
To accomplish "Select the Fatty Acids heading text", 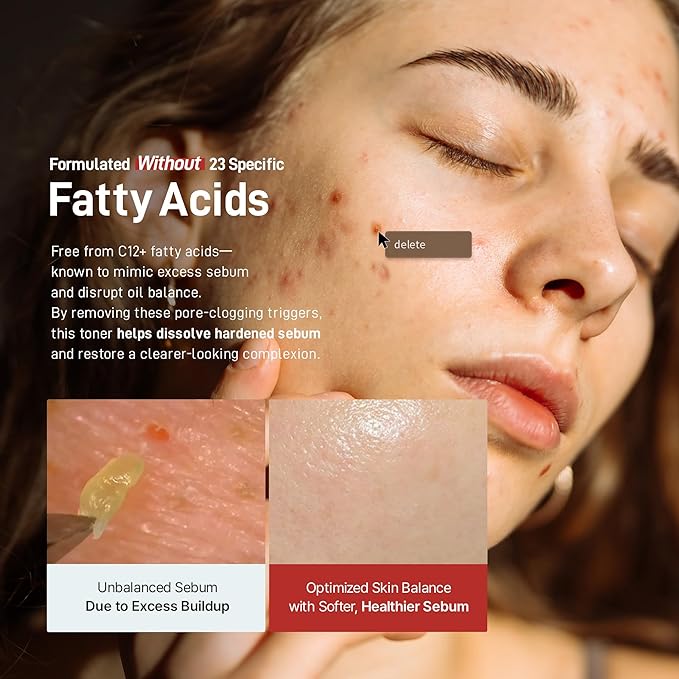I will click(159, 199).
